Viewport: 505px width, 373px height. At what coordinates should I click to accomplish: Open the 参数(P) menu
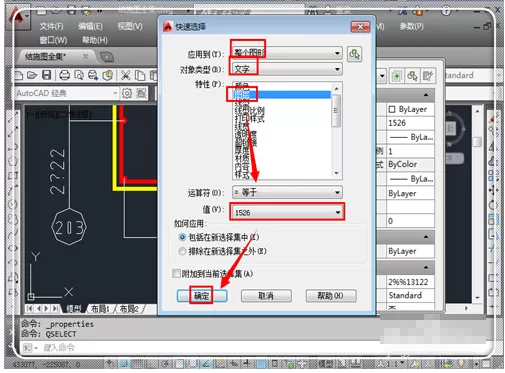[x=412, y=26]
